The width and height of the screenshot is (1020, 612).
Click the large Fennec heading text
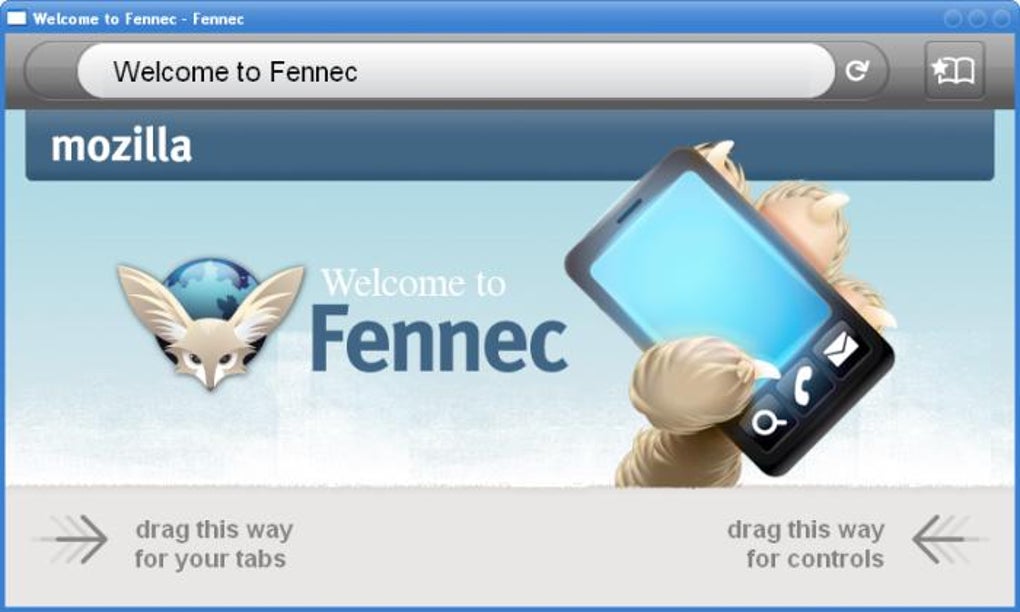coord(440,339)
